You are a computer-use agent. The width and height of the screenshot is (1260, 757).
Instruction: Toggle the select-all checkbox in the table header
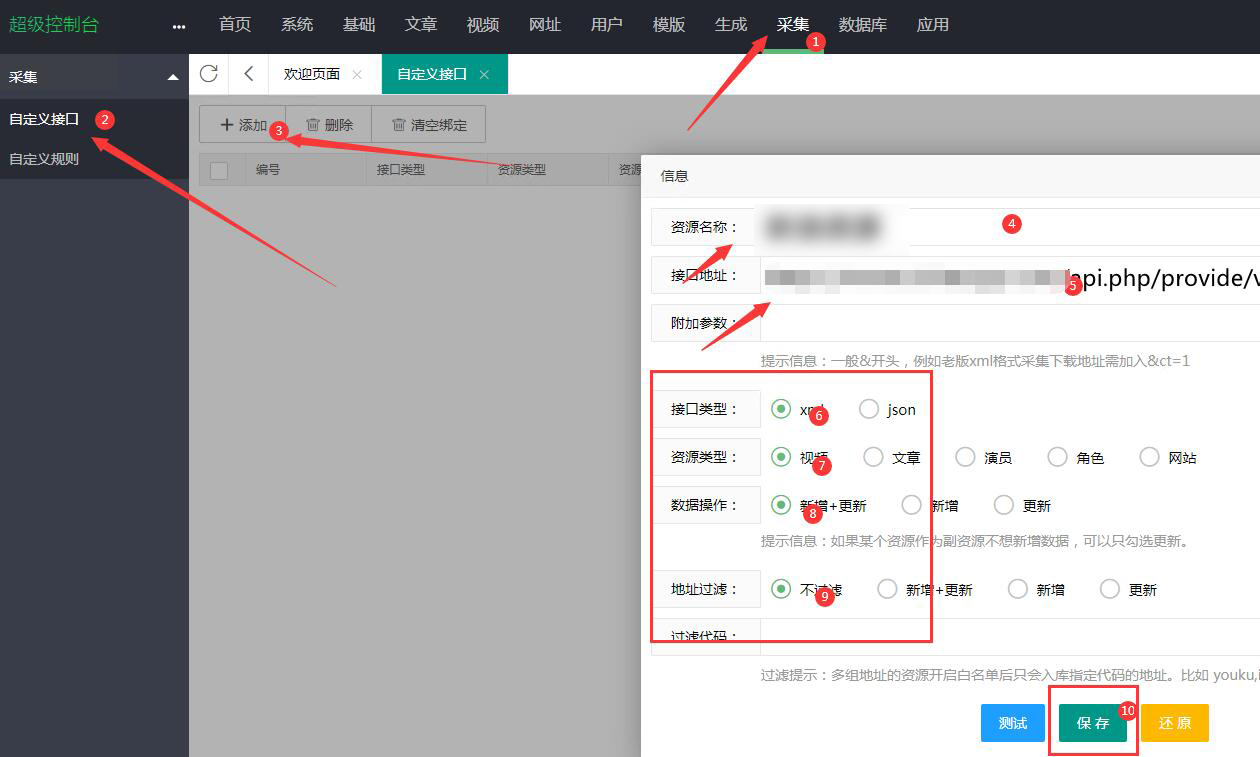221,169
